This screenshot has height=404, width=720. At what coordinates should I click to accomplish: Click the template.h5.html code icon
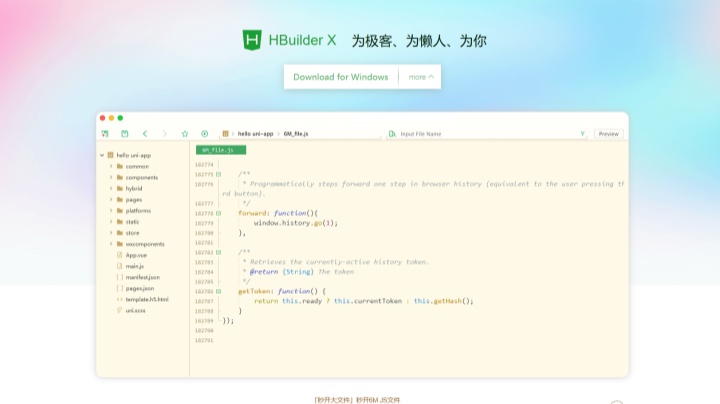120,299
